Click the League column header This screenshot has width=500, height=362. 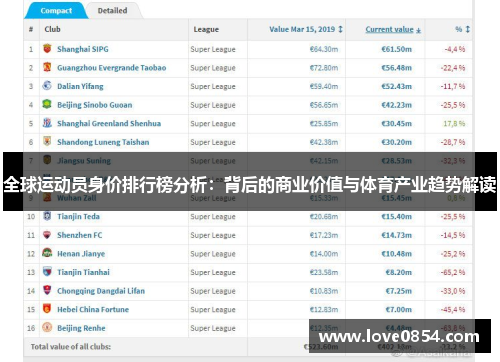206,29
